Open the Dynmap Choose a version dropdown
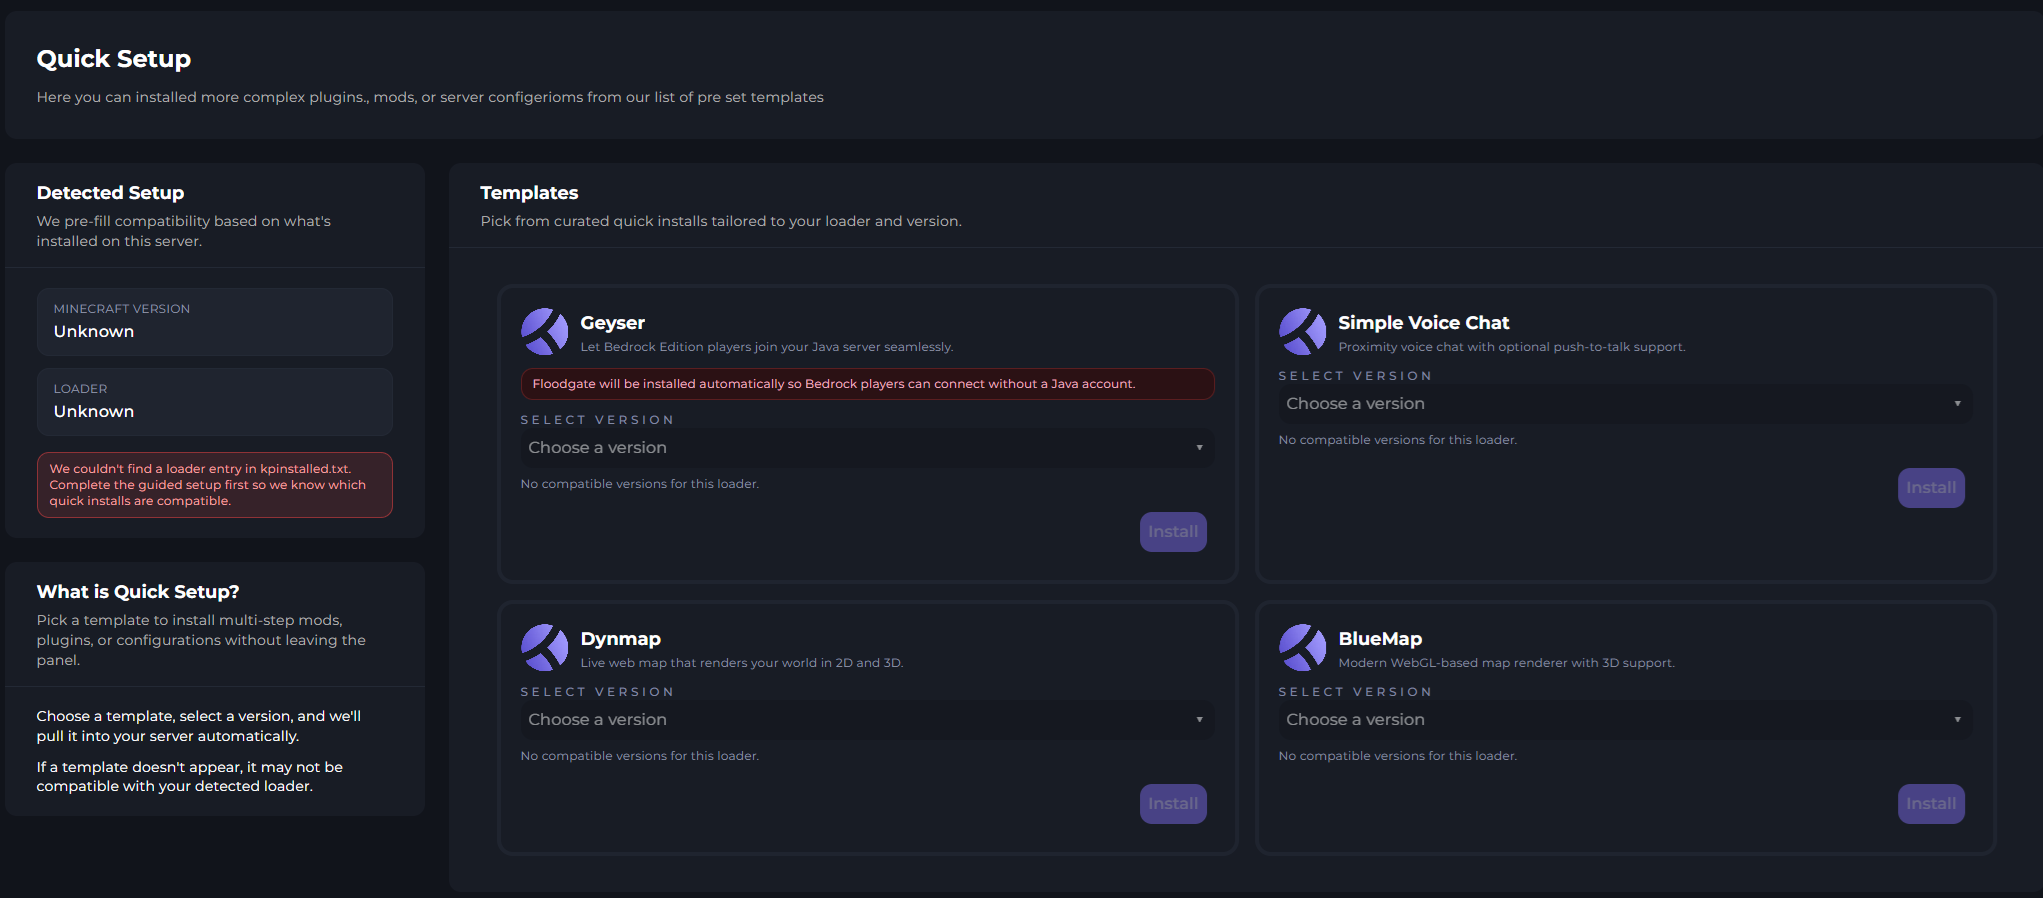Viewport: 2043px width, 898px height. (x=866, y=720)
